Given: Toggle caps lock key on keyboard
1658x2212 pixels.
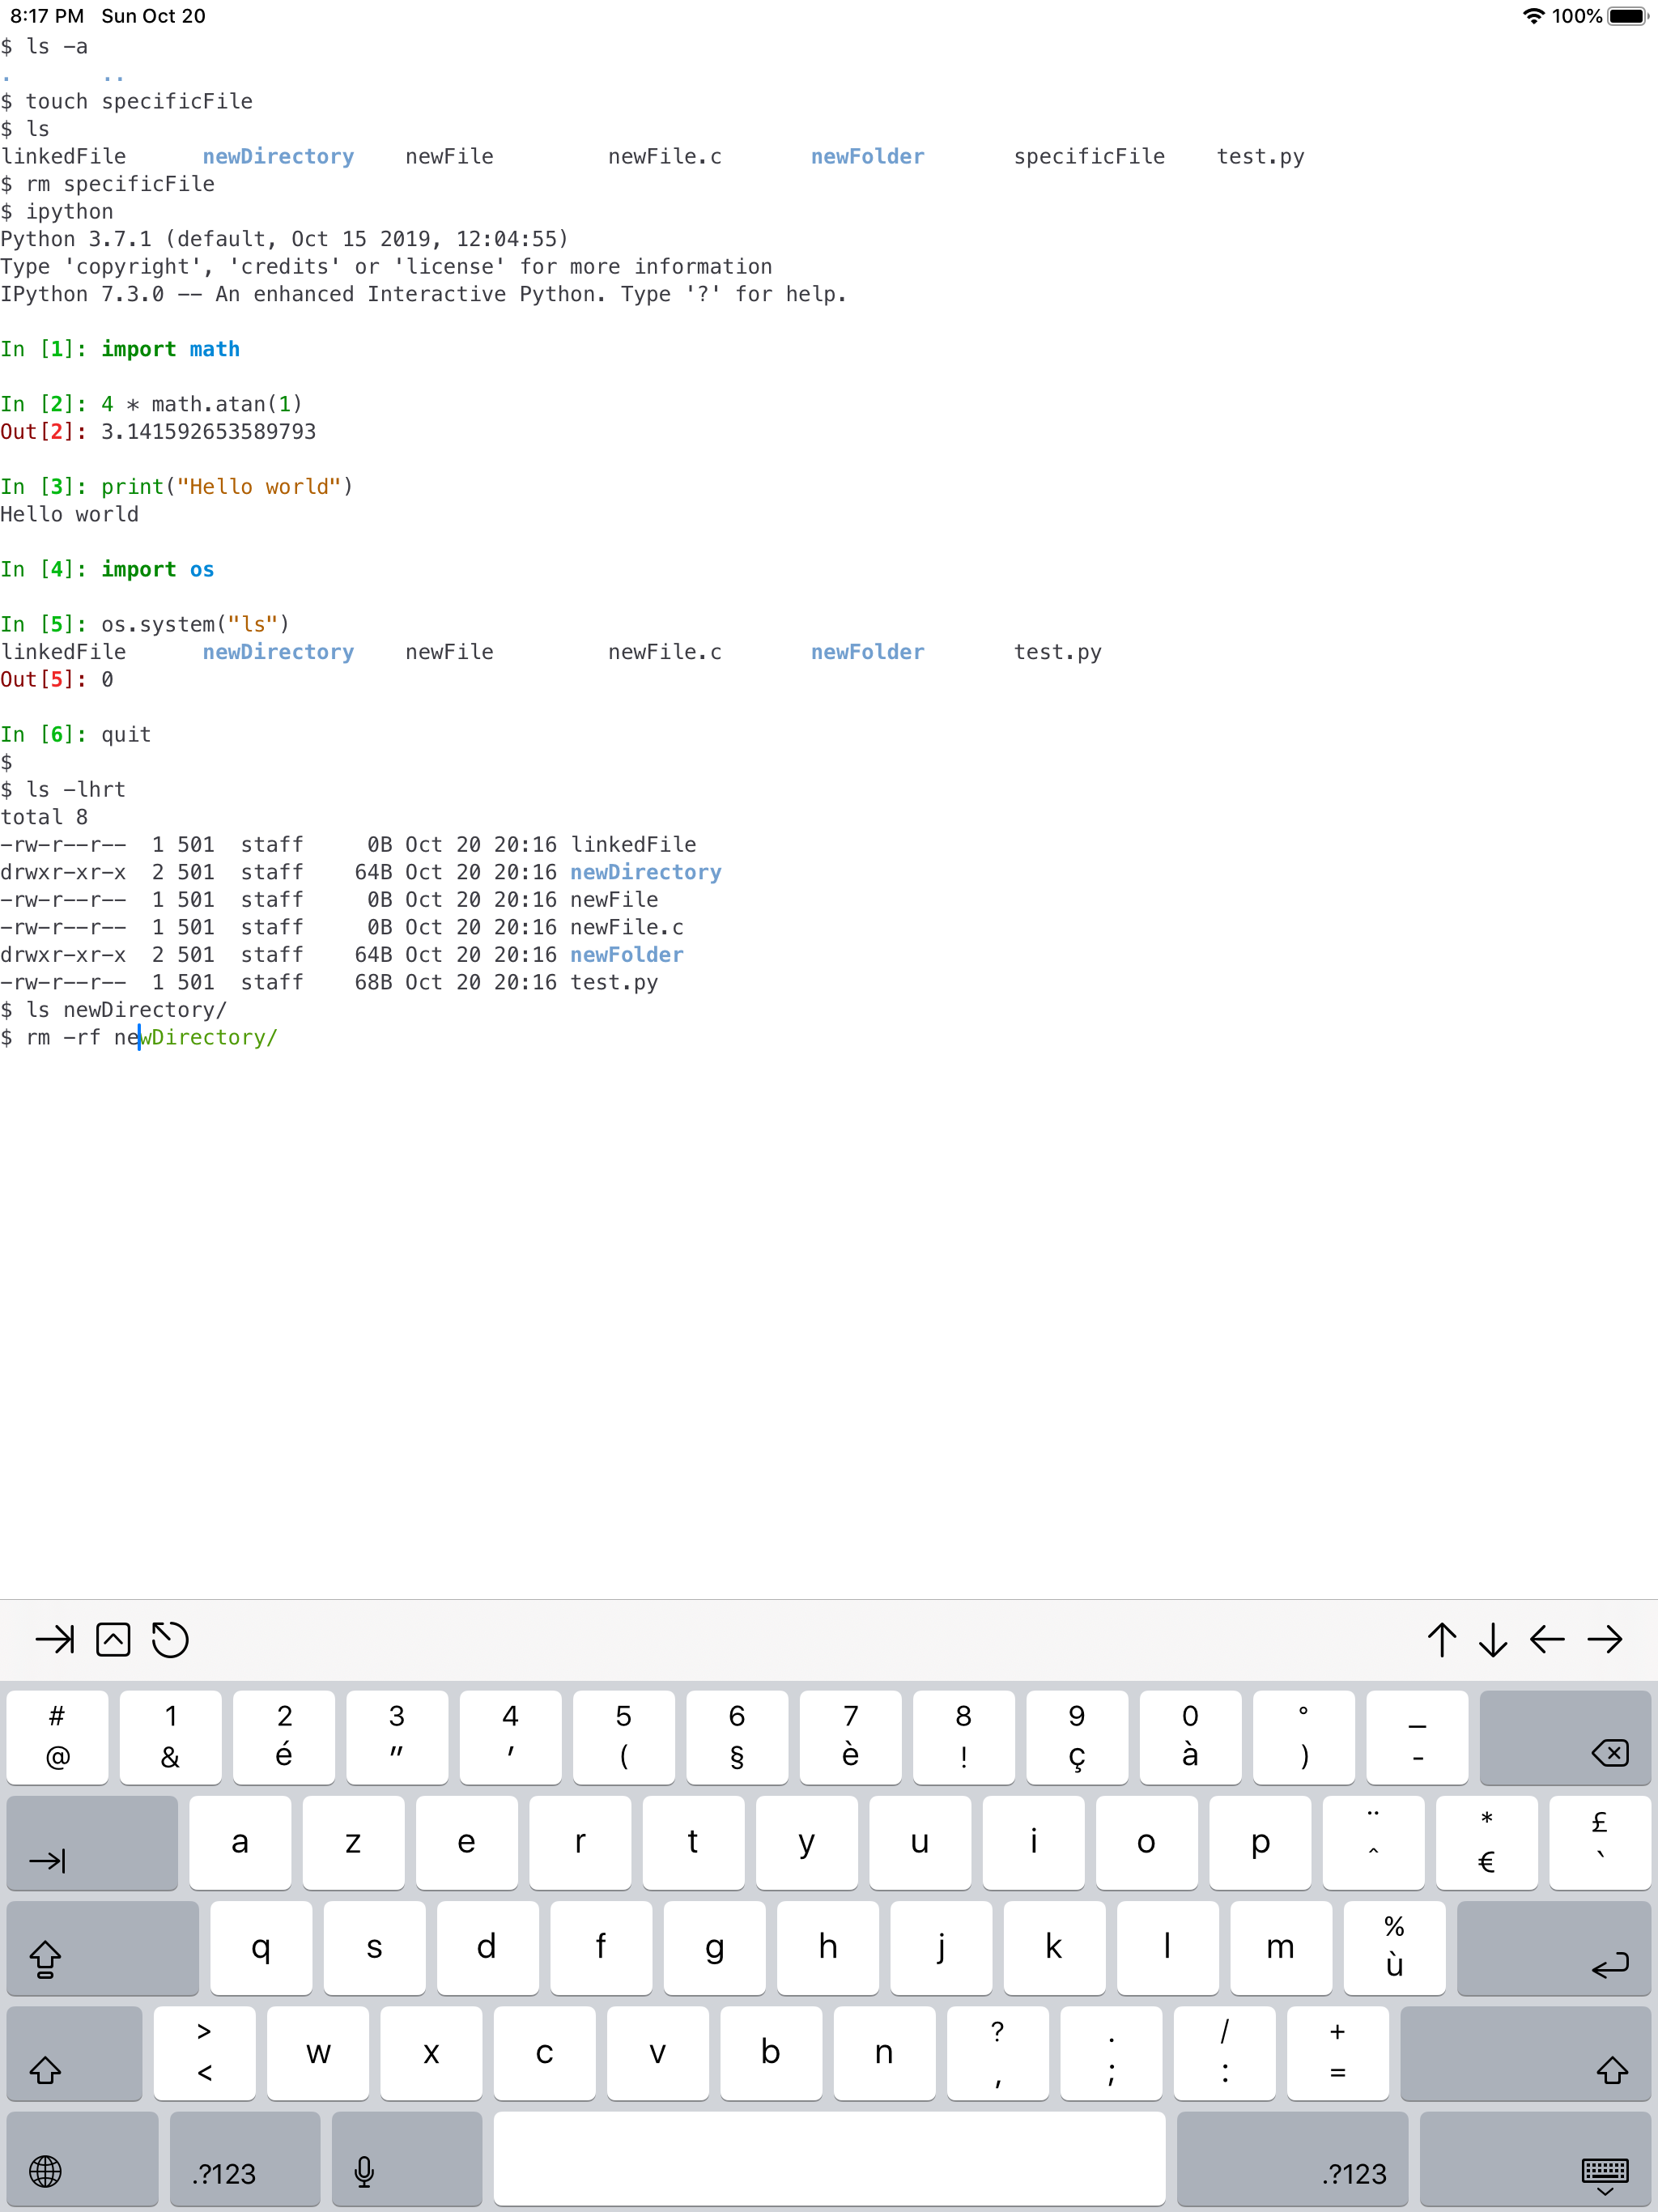Looking at the screenshot, I should coord(102,1948).
